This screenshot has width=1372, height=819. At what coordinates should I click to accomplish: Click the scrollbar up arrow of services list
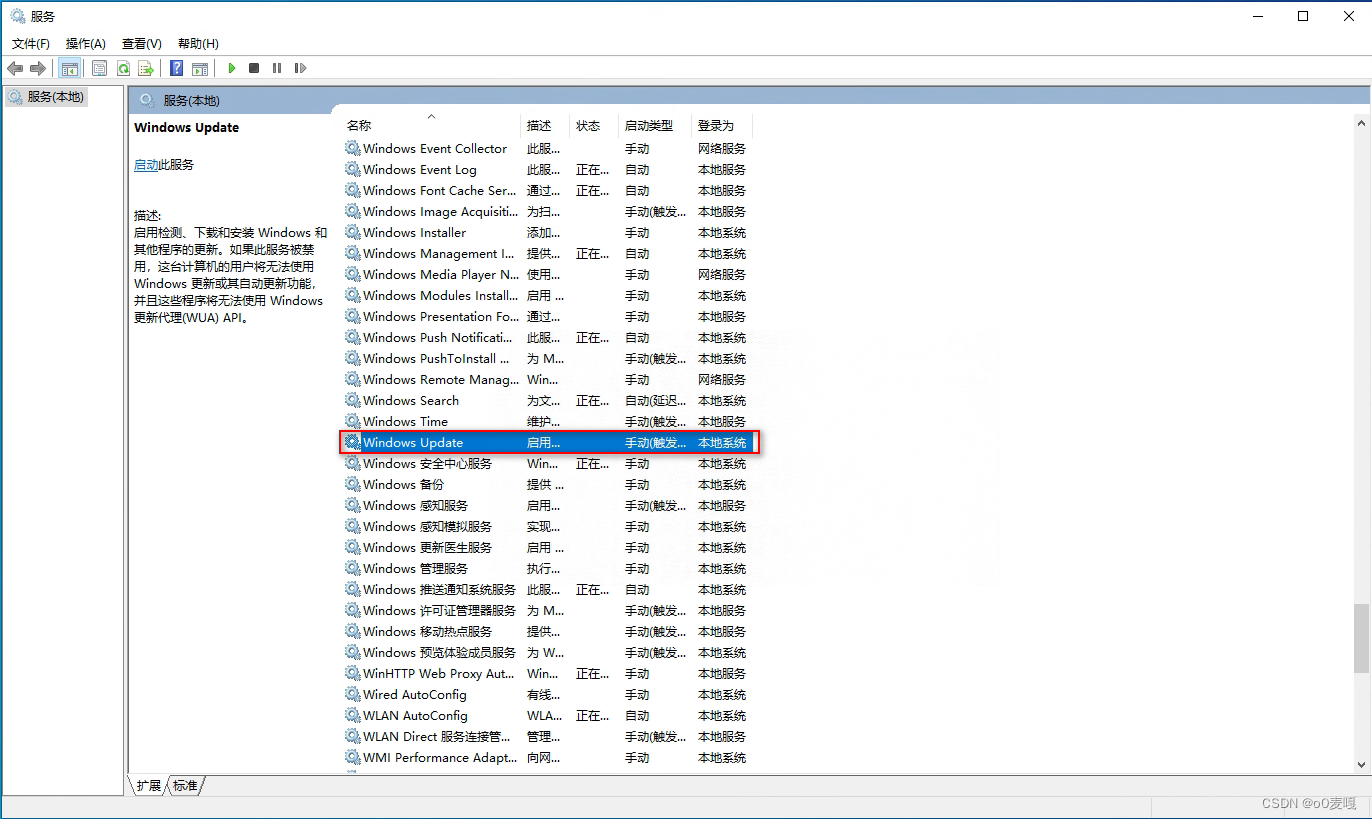tap(1362, 123)
